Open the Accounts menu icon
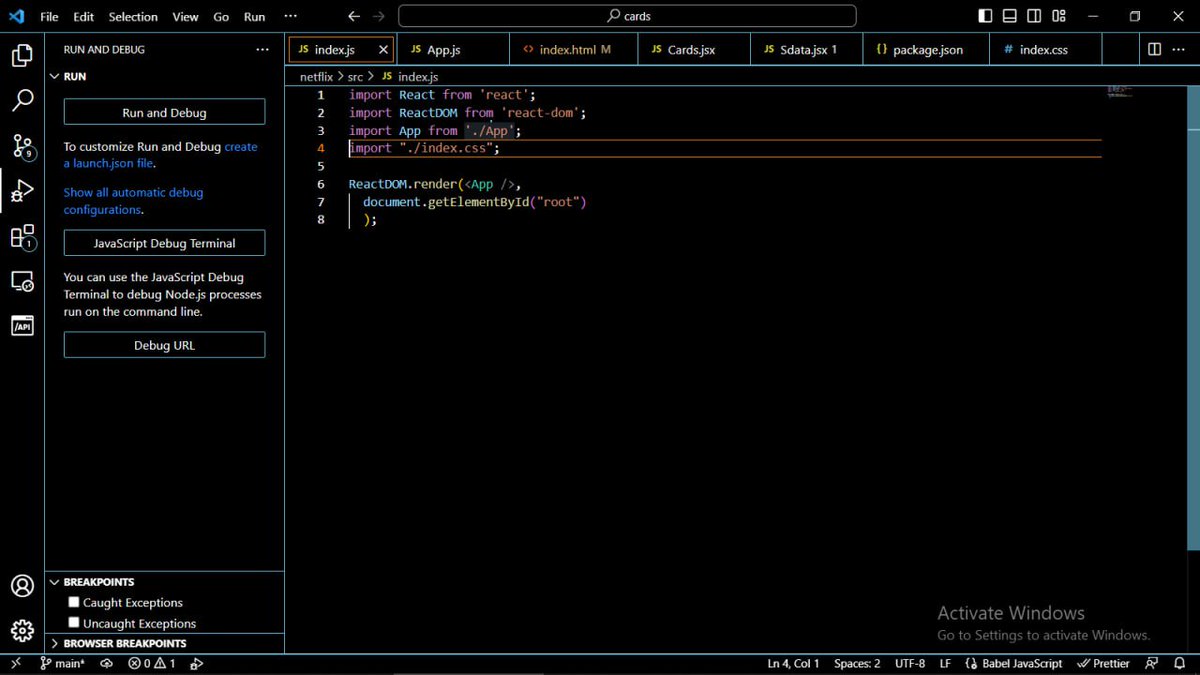This screenshot has width=1200, height=675. coord(22,586)
